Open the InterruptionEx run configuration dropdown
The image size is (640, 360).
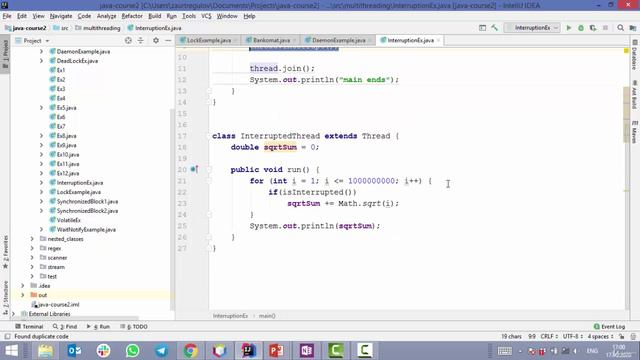coord(532,28)
